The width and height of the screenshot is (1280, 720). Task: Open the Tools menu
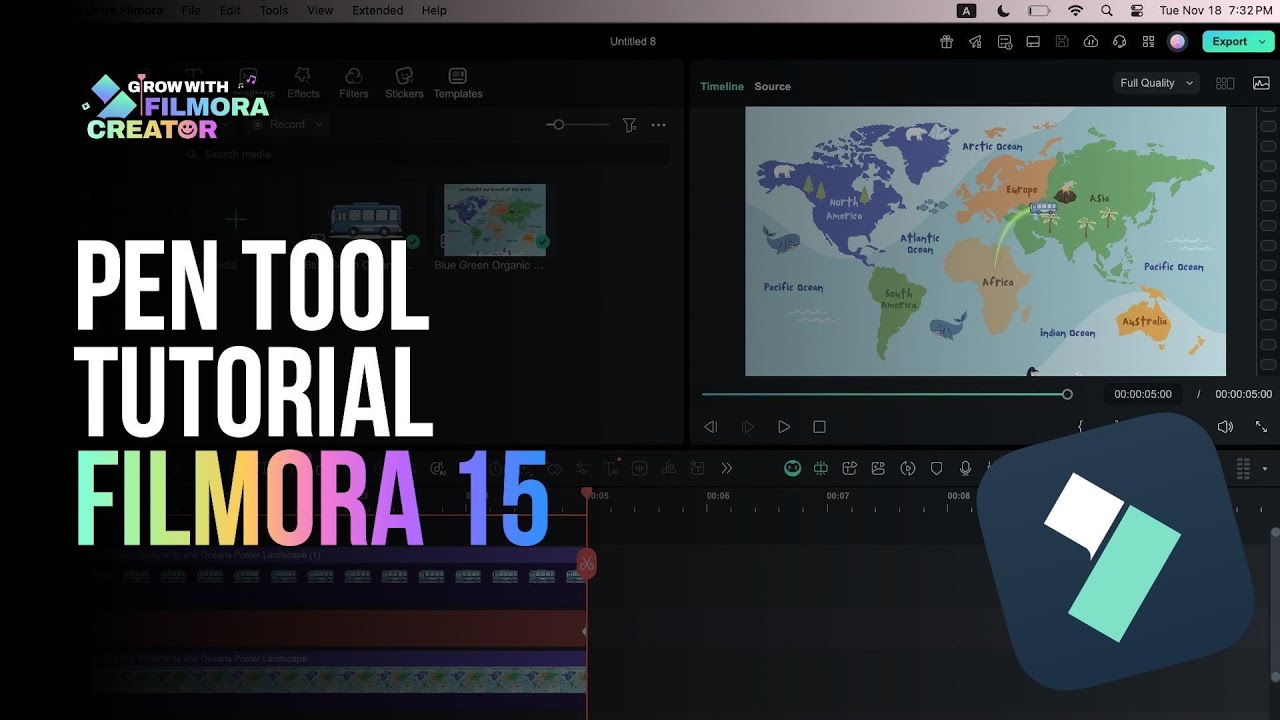click(x=274, y=10)
